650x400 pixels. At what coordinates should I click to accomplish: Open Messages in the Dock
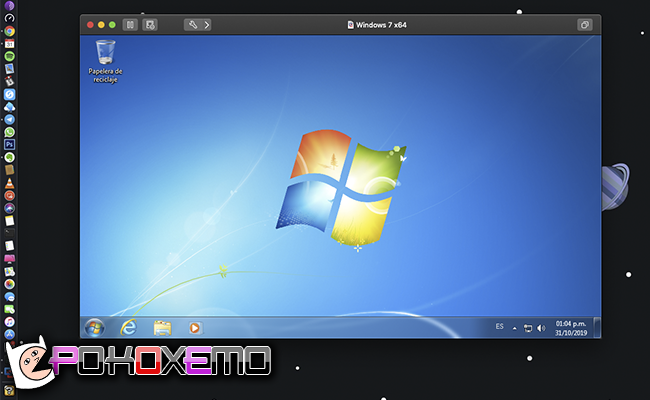10,297
